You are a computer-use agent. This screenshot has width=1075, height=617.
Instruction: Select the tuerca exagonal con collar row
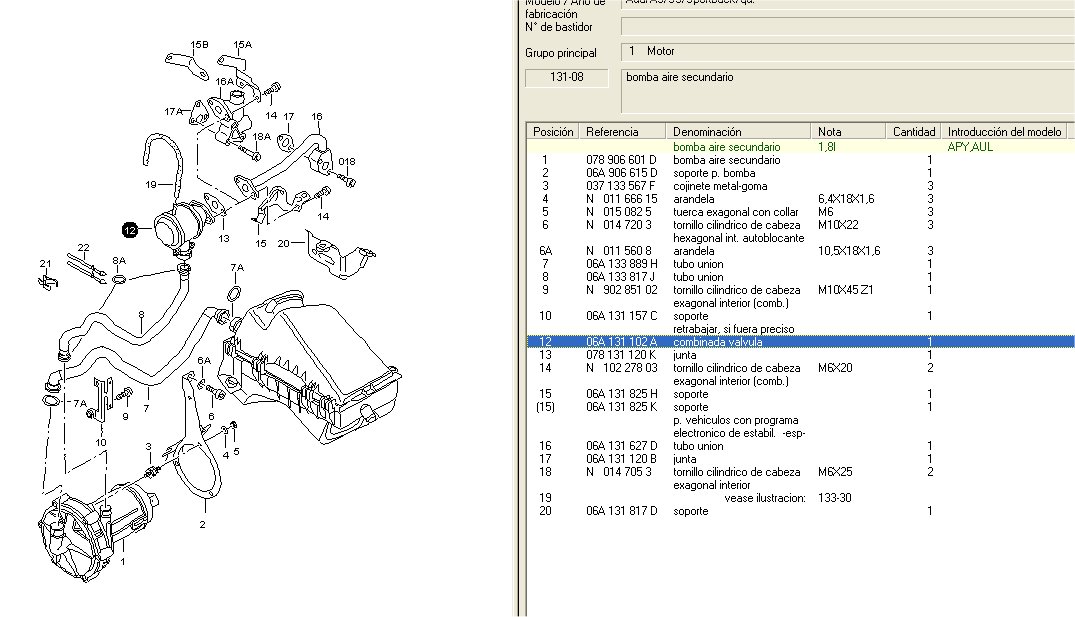(x=800, y=212)
